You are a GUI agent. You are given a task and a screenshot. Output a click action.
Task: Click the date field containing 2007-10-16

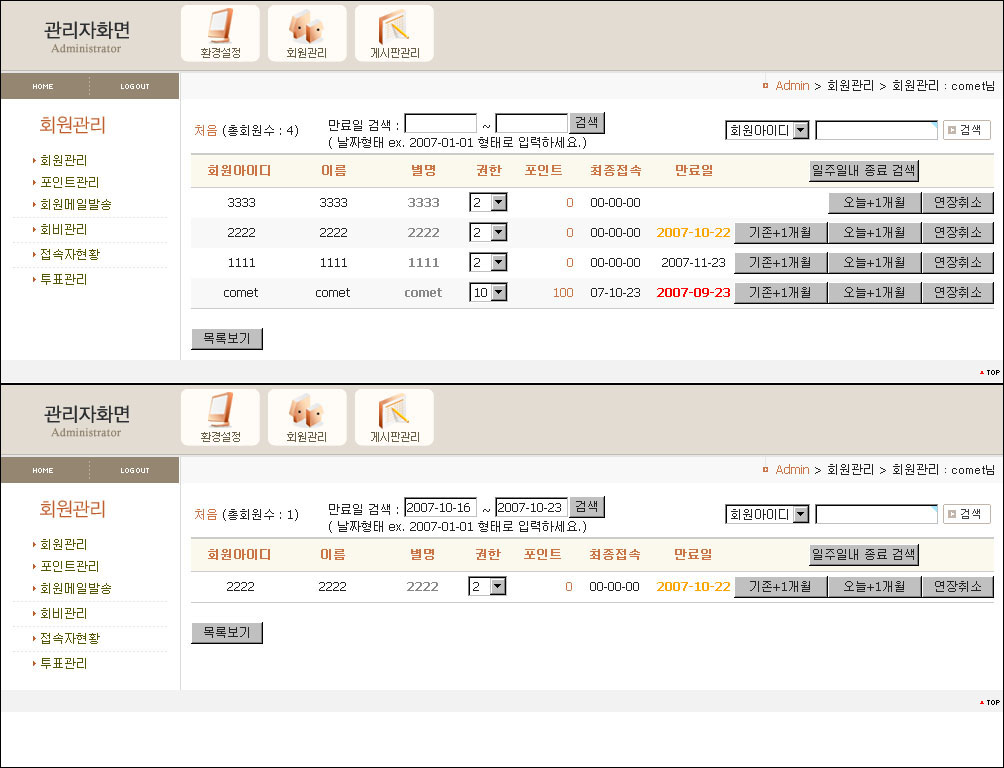(440, 507)
